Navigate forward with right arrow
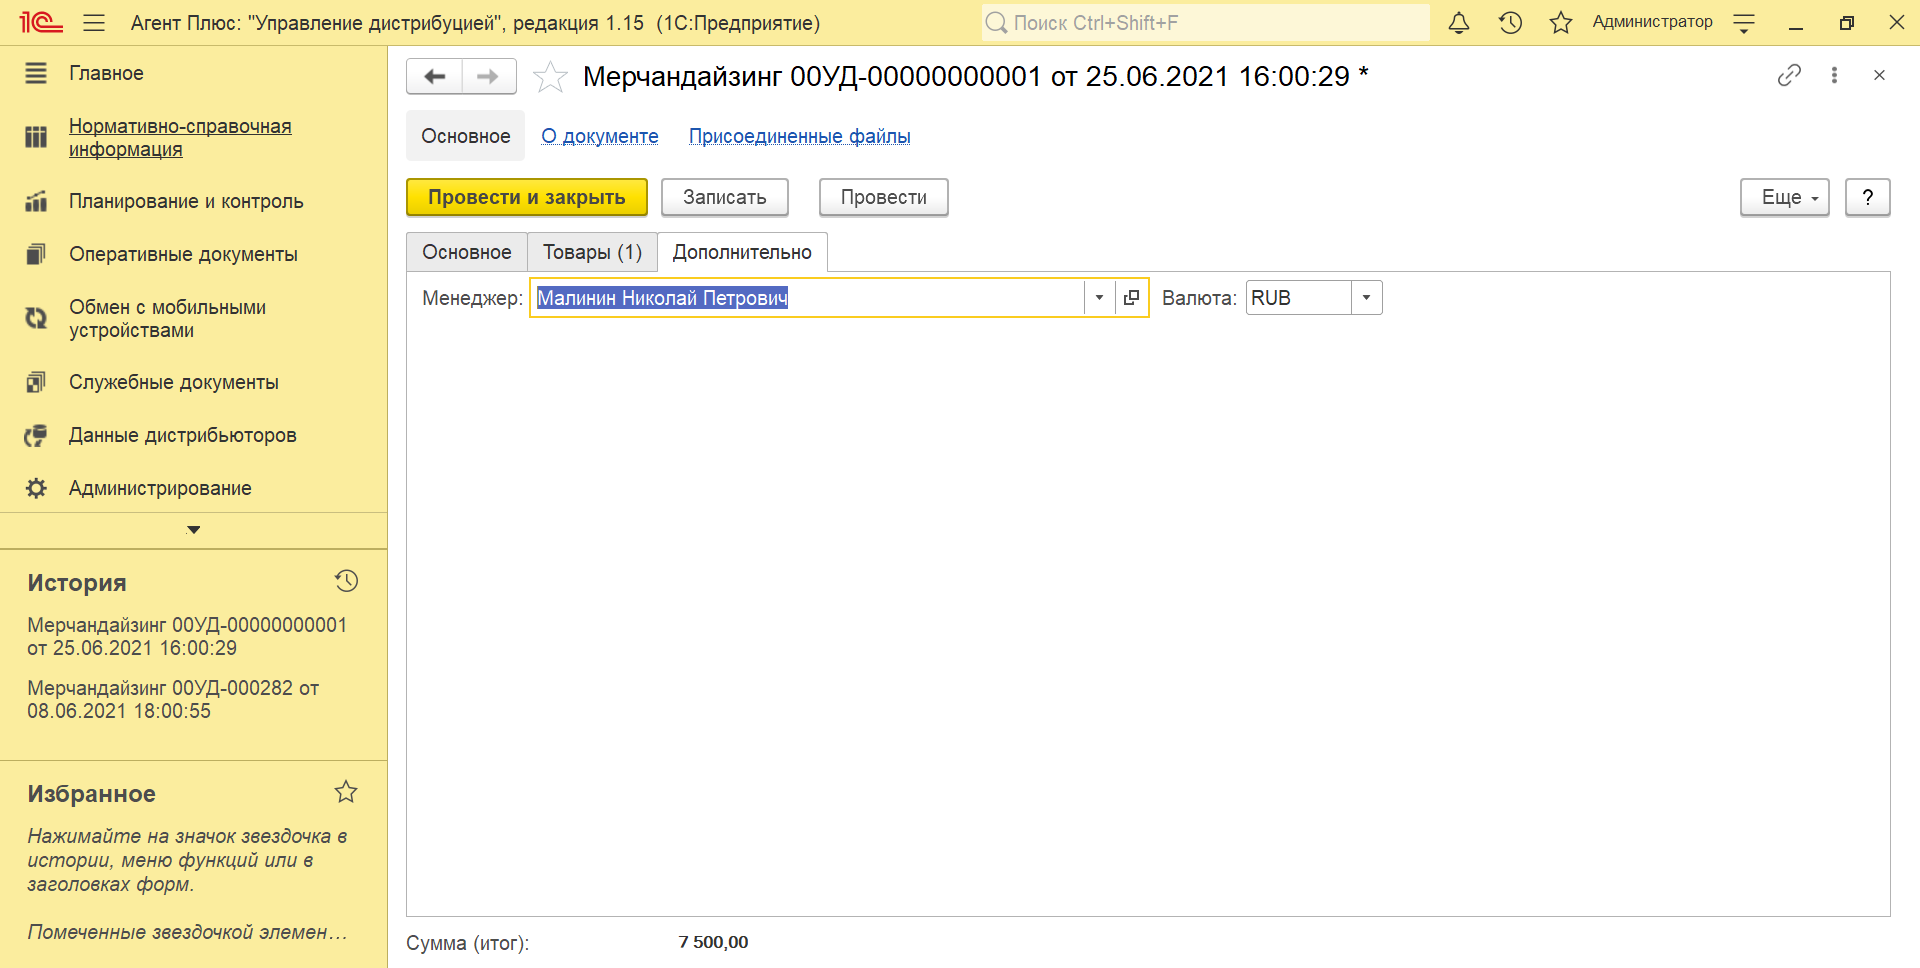 488,76
